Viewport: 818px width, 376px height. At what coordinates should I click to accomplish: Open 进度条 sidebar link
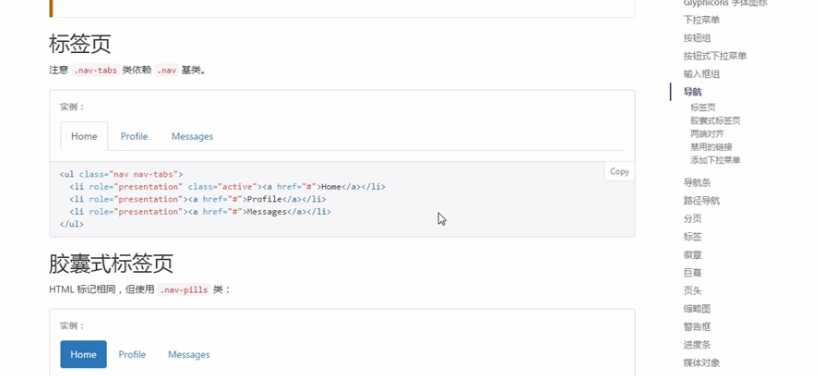[697, 345]
